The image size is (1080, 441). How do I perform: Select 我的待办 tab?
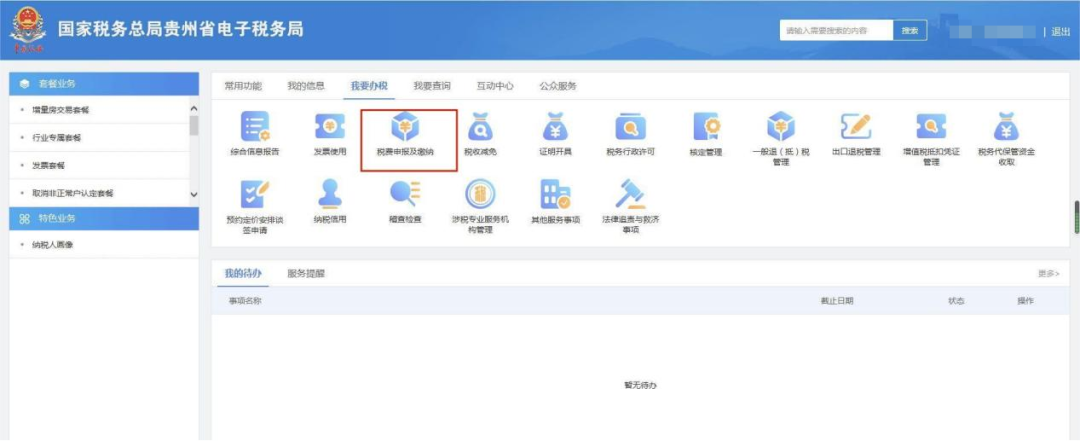pyautogui.click(x=243, y=273)
